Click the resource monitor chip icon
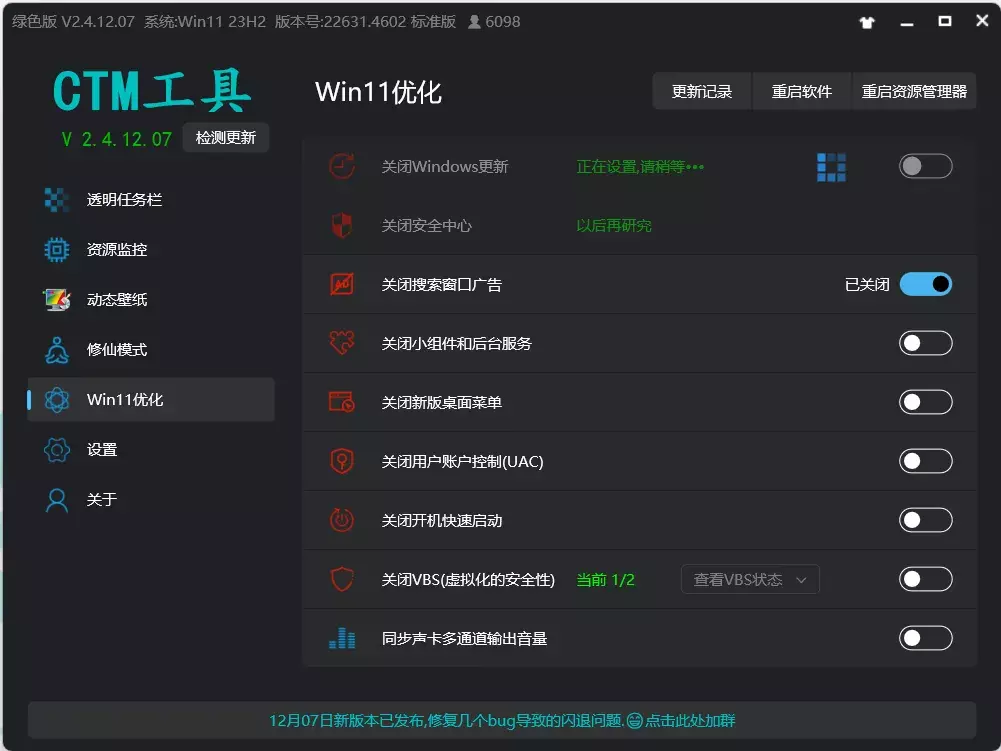 [57, 250]
